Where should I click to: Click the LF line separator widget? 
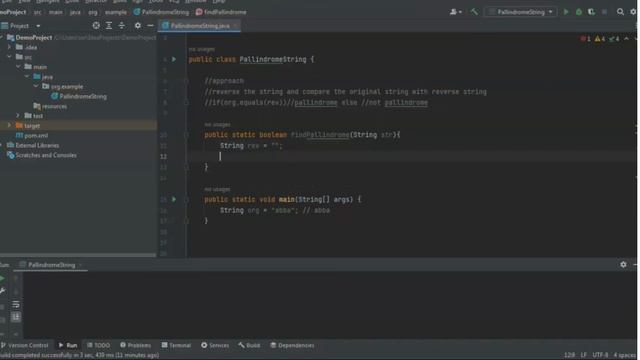[x=584, y=355]
